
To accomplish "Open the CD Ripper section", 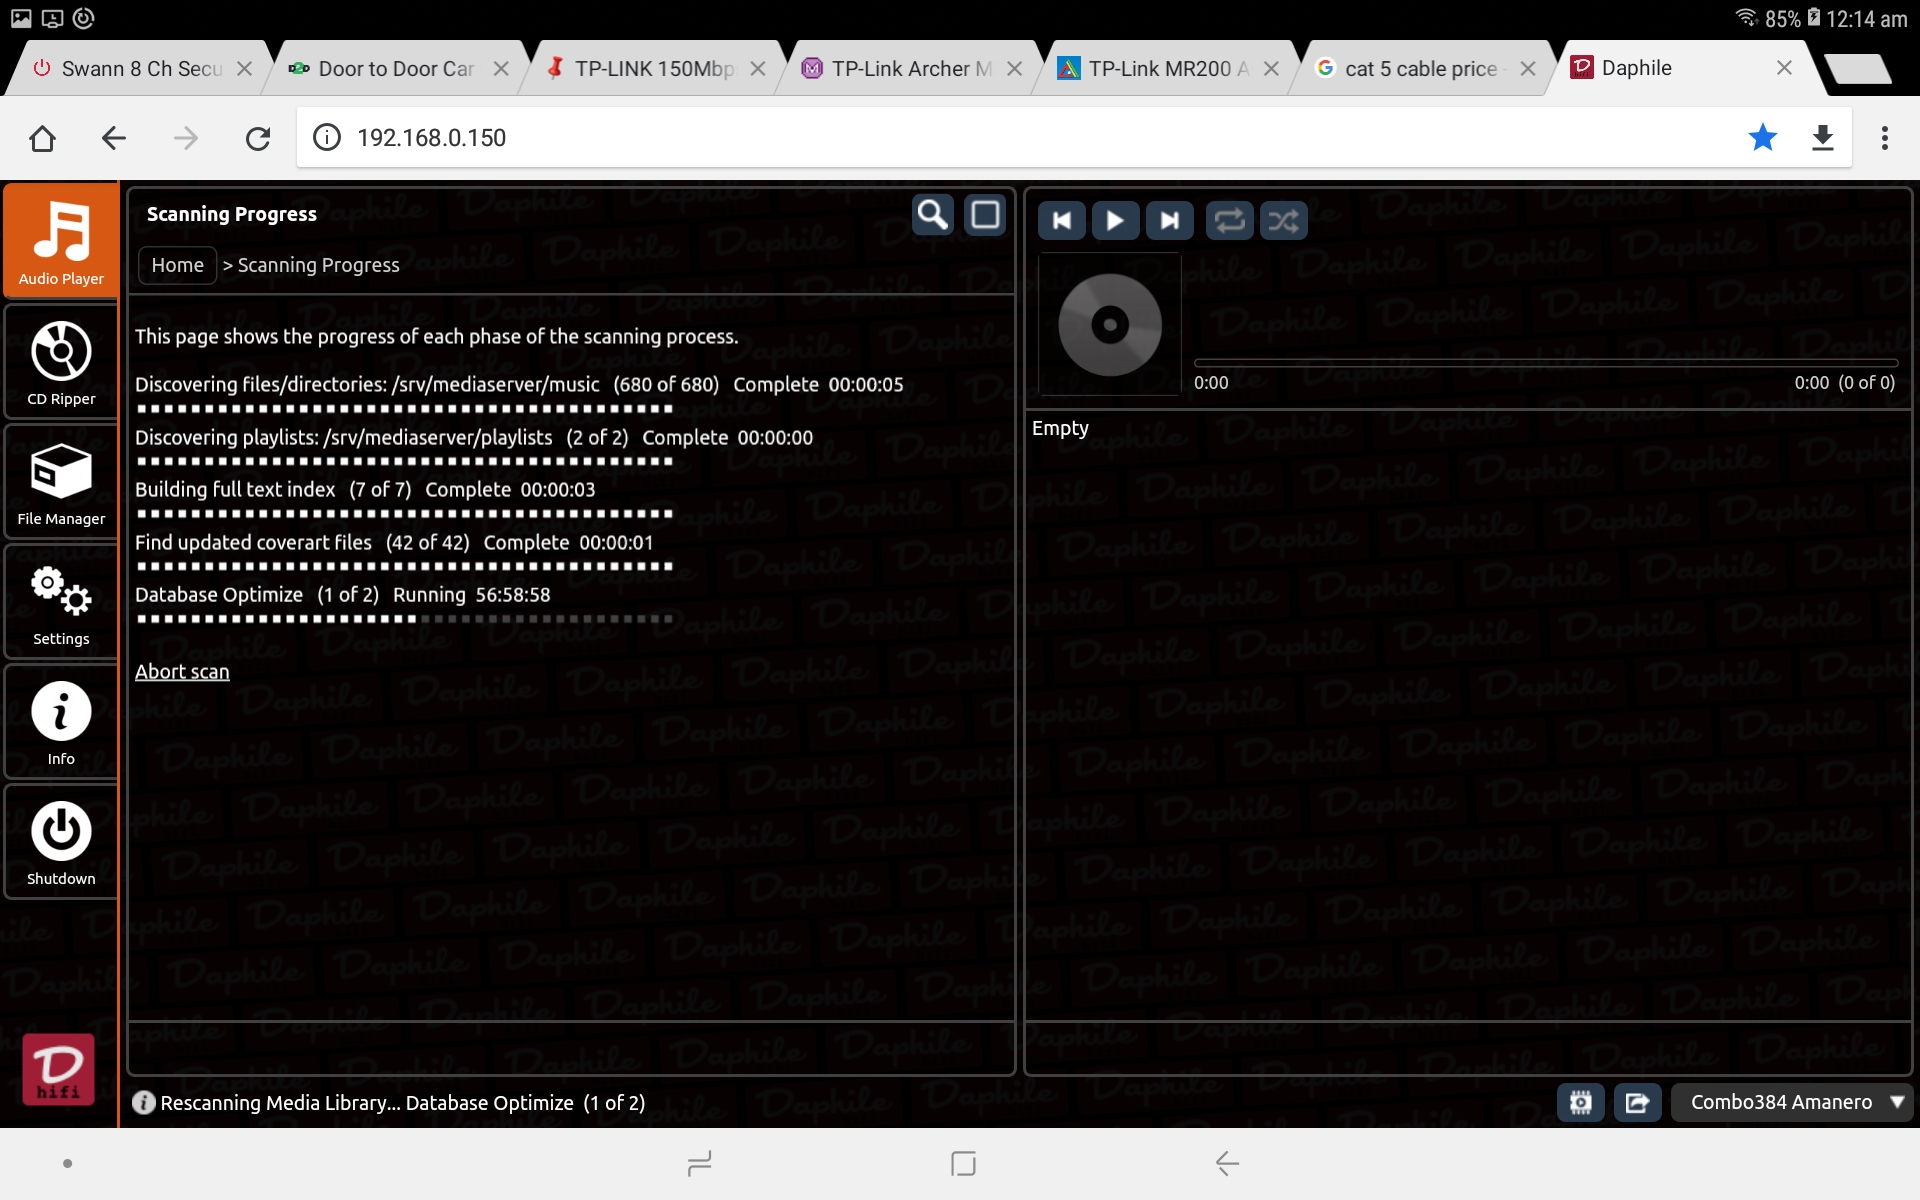I will 61,361.
